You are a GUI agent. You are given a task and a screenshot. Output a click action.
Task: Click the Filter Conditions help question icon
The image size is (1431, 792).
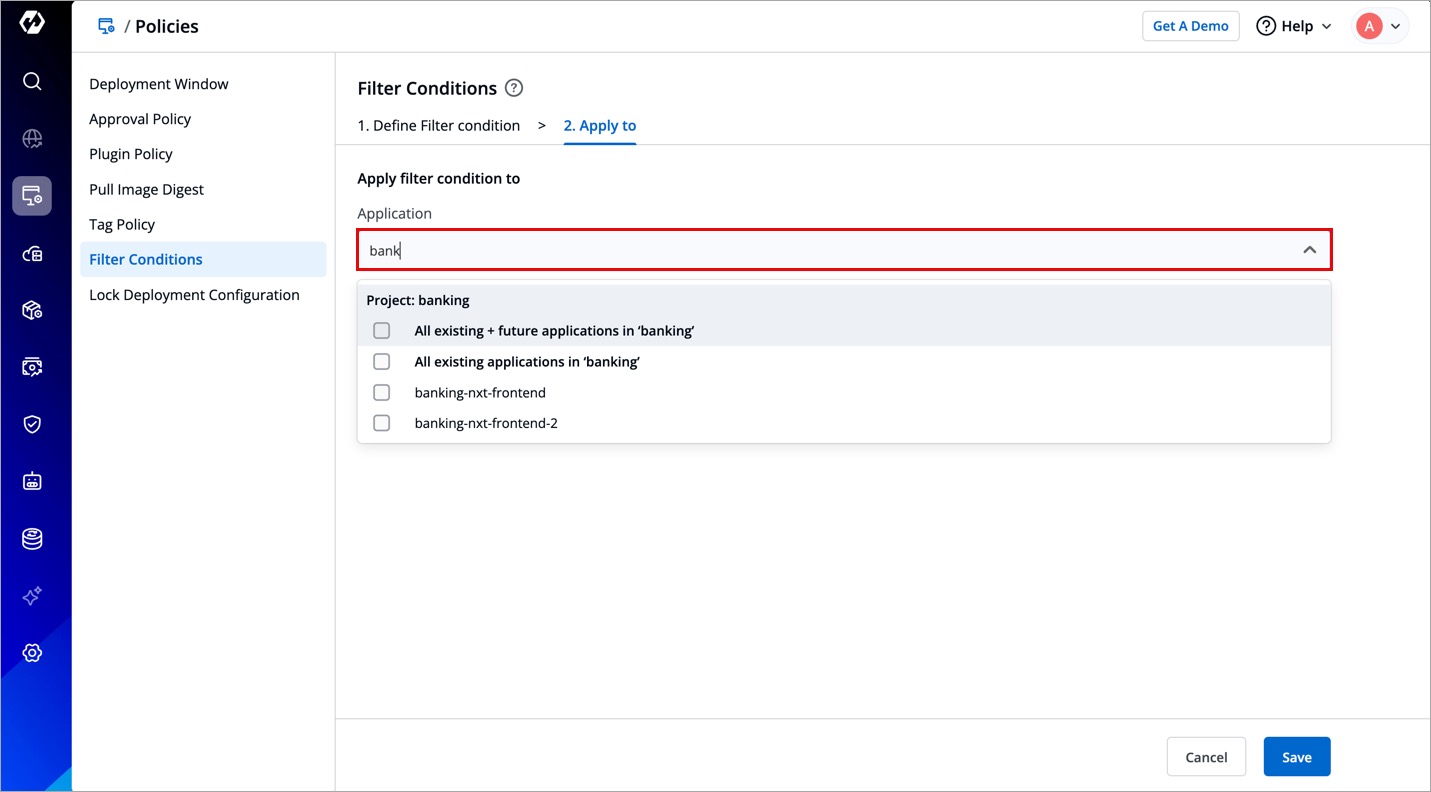coord(514,88)
